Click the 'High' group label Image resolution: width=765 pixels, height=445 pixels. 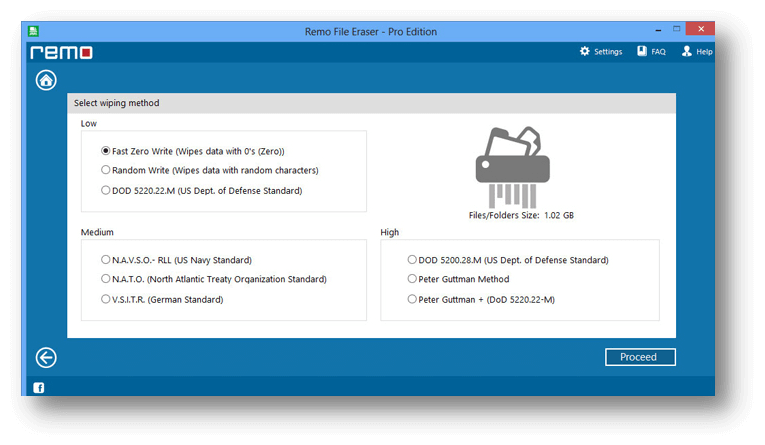point(389,232)
